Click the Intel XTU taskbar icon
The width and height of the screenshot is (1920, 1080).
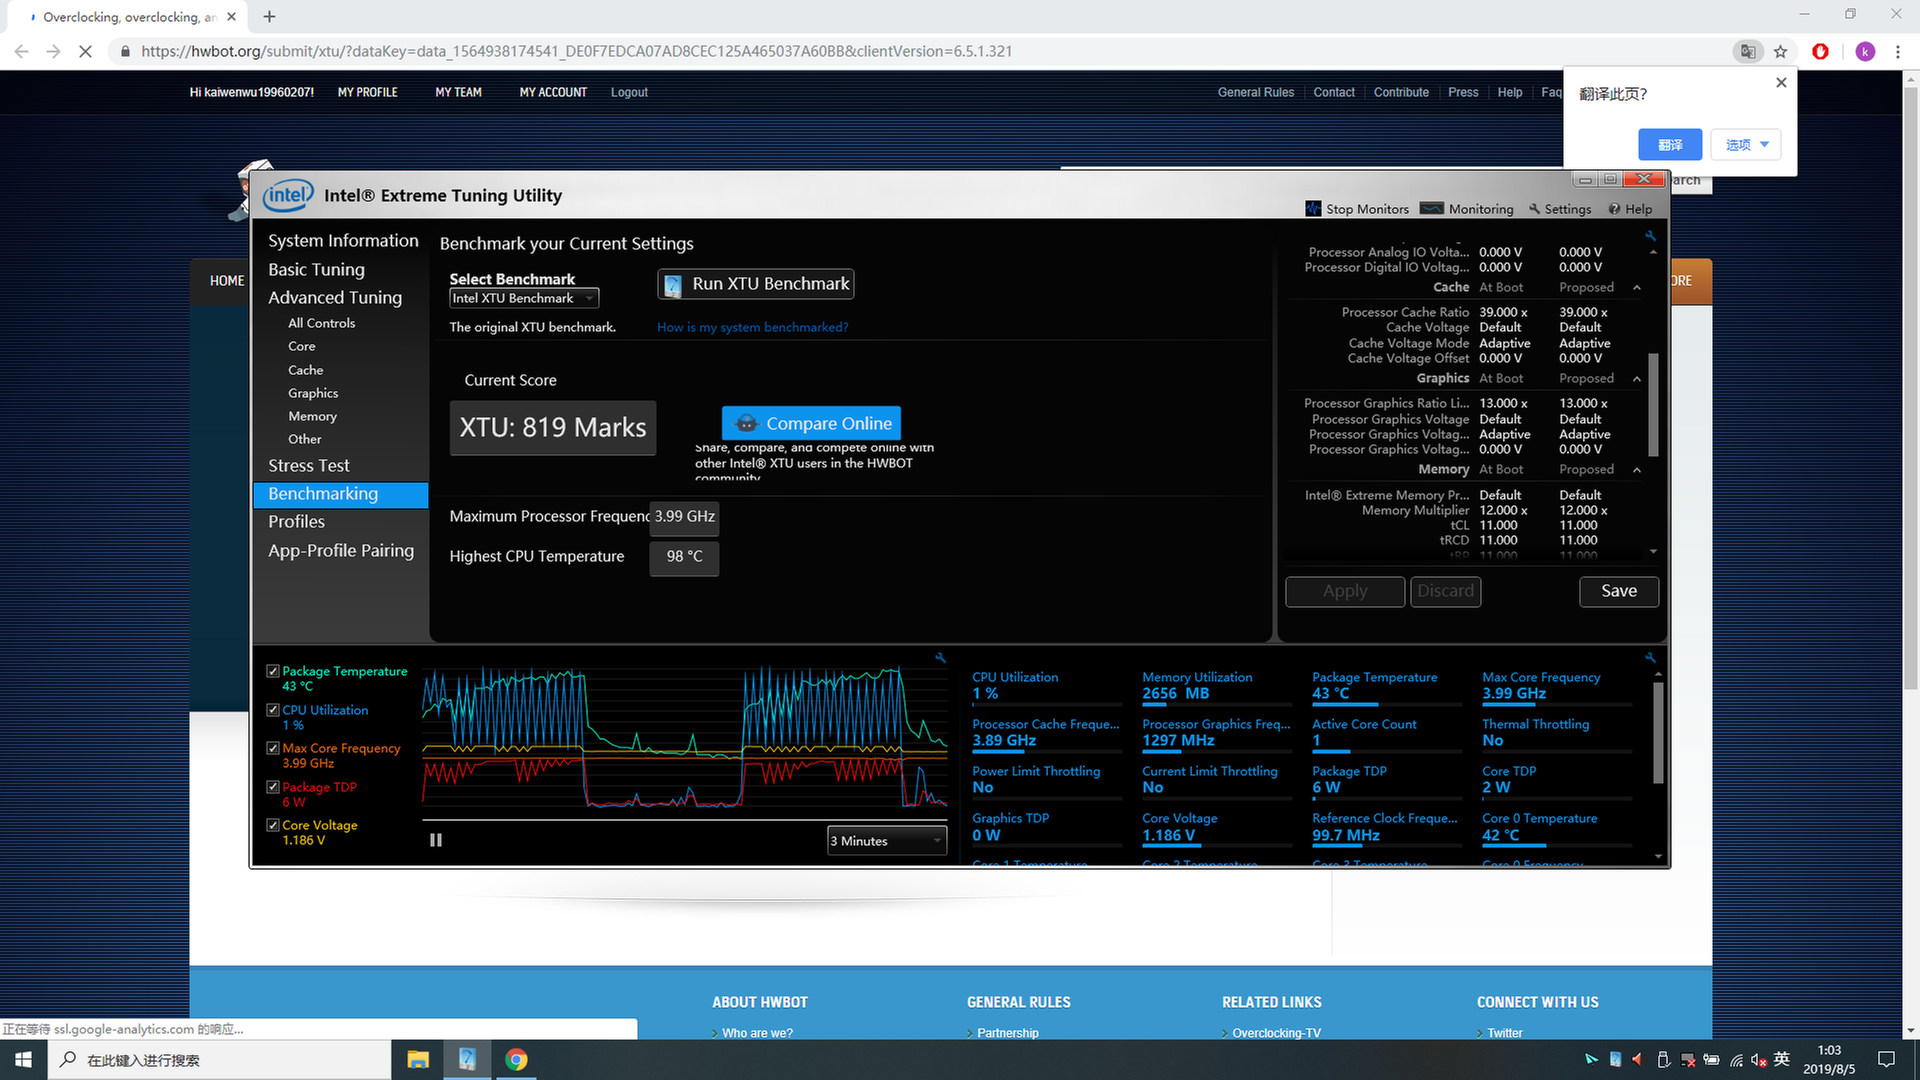[467, 1059]
